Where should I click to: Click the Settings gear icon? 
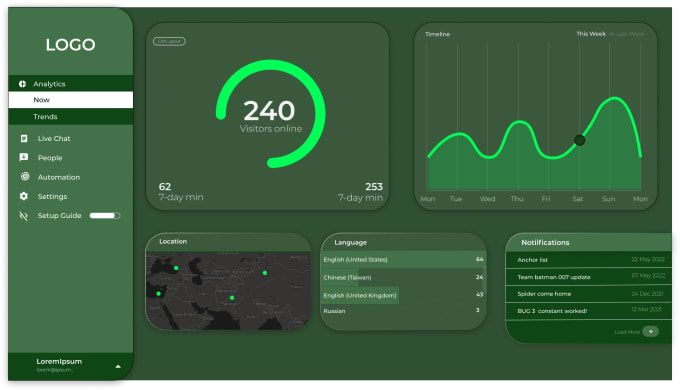[23, 196]
